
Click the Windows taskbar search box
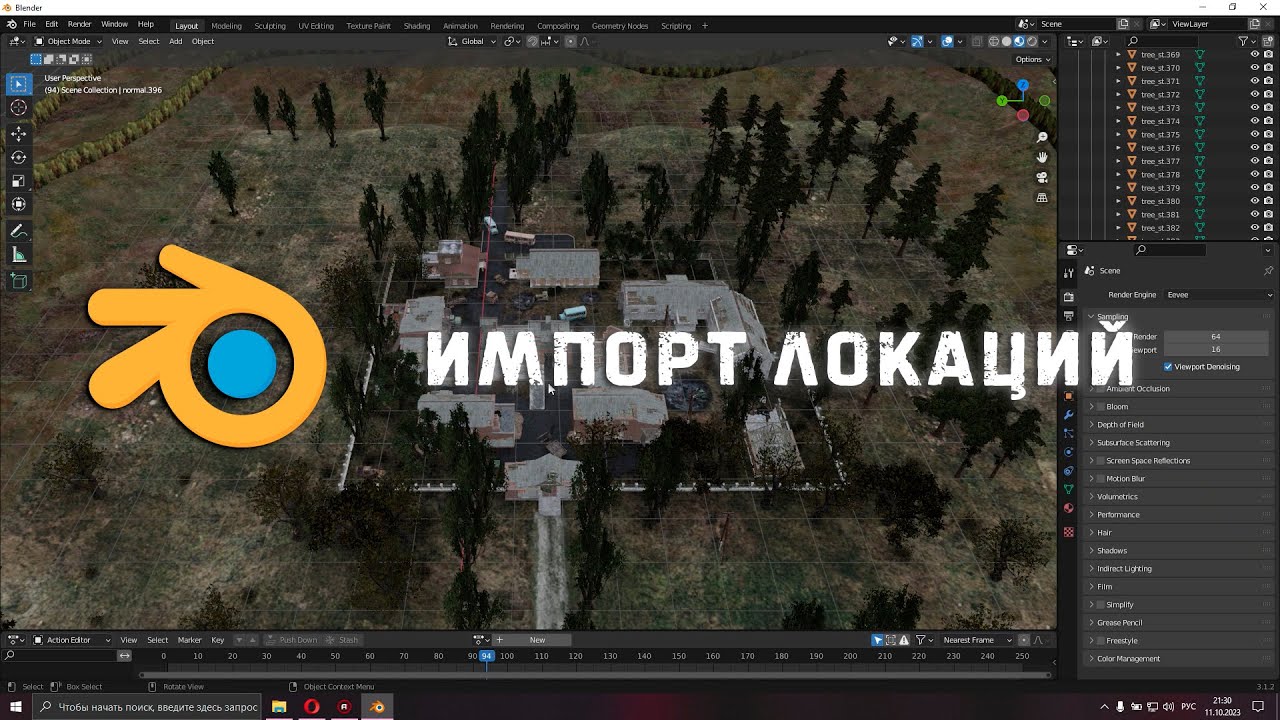click(149, 707)
